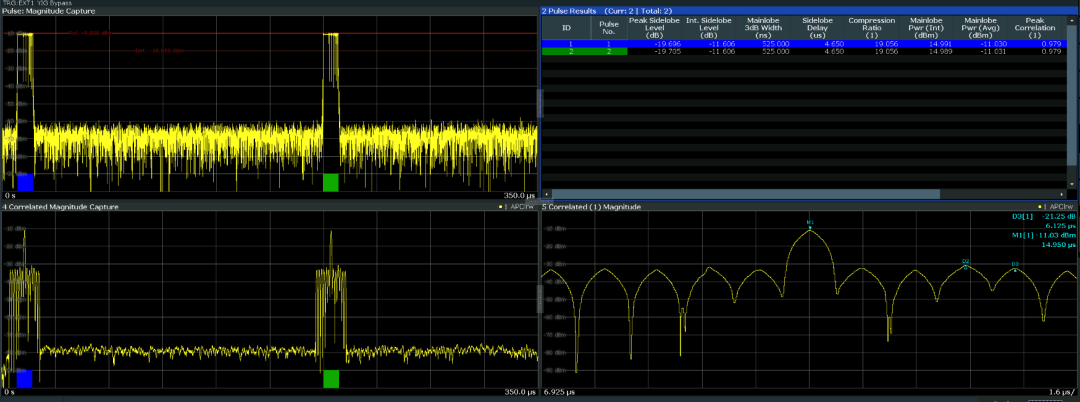
Task: Click the Peak Sidelobe Level column header
Action: click(x=654, y=27)
